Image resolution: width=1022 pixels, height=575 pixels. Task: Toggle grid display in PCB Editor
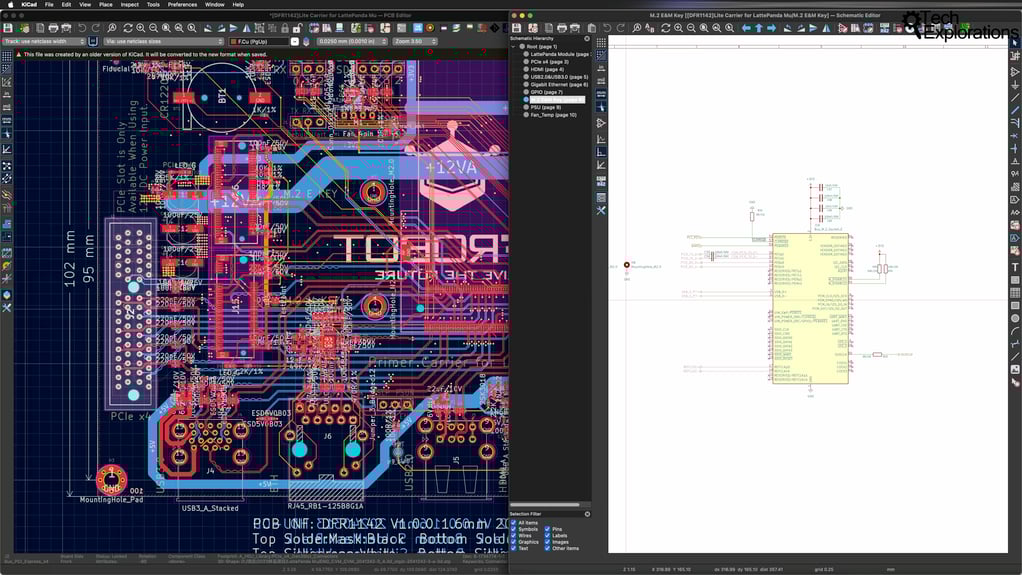7,56
